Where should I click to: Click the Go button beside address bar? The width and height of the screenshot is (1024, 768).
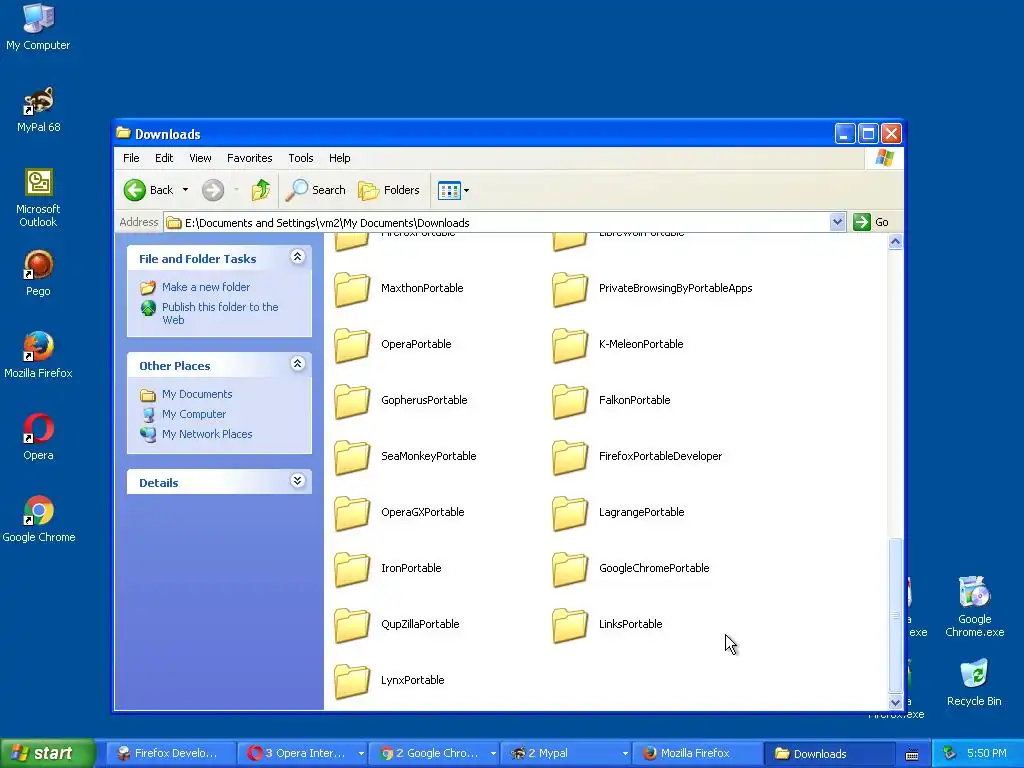(x=871, y=223)
